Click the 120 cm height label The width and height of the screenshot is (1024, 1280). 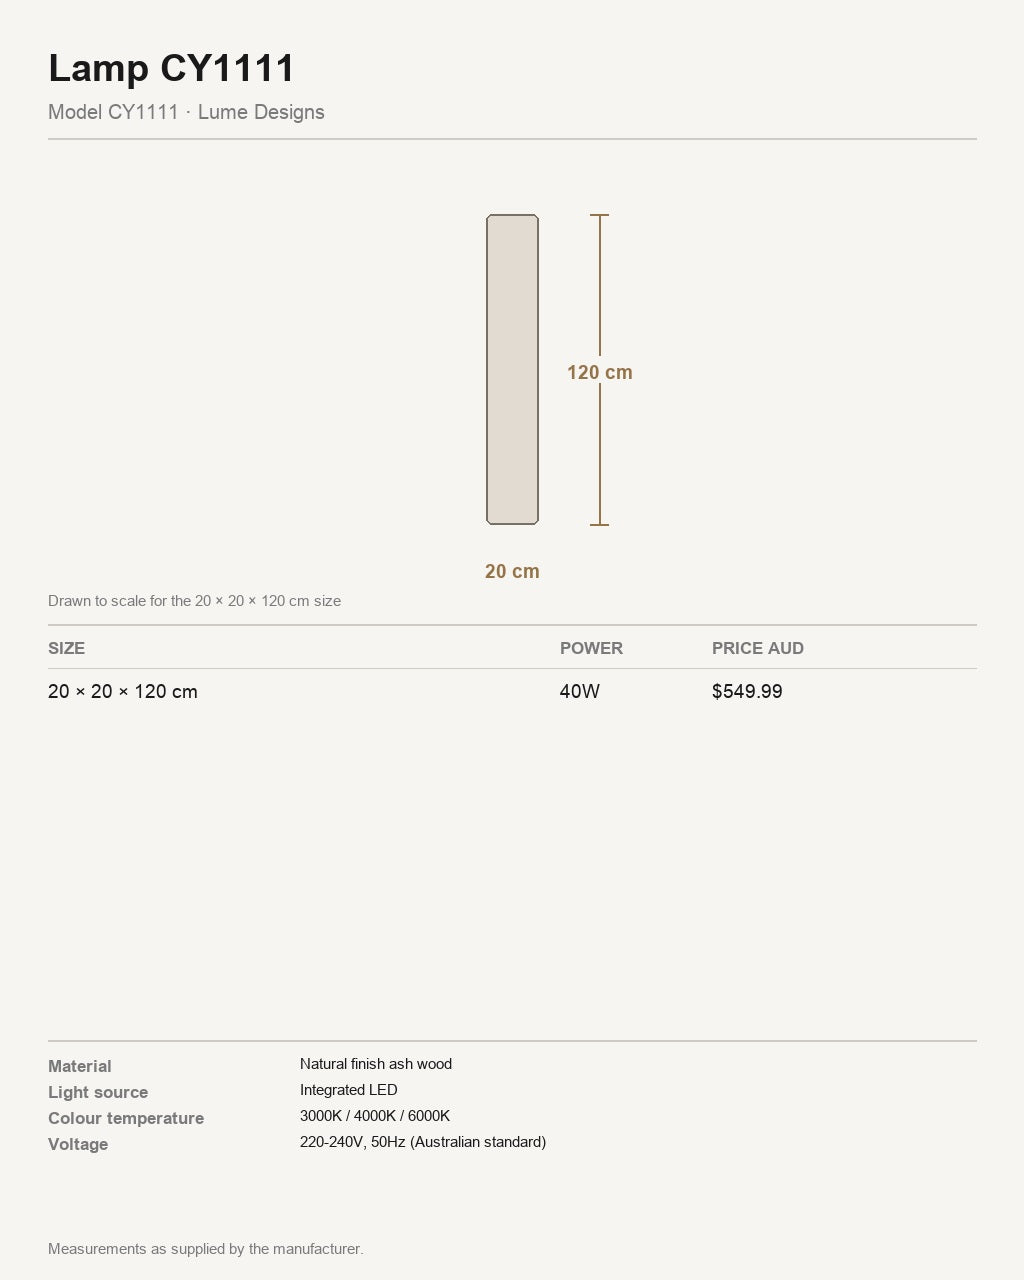pyautogui.click(x=600, y=372)
